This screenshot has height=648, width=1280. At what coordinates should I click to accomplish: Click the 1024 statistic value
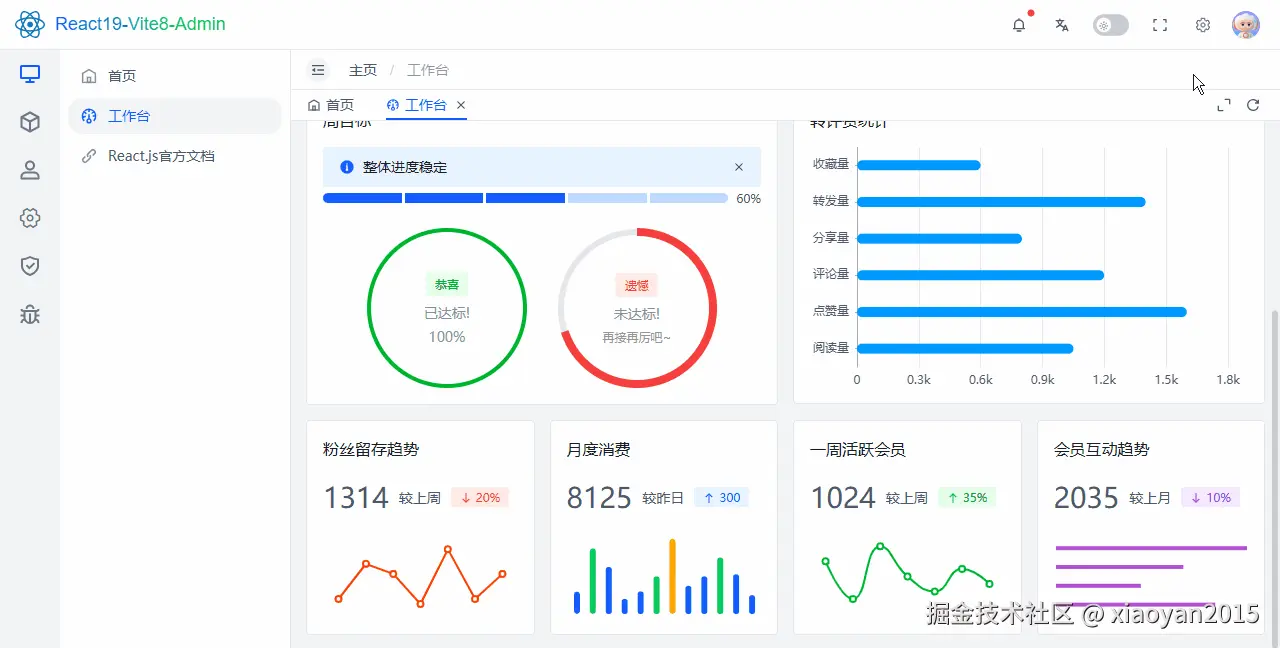843,498
